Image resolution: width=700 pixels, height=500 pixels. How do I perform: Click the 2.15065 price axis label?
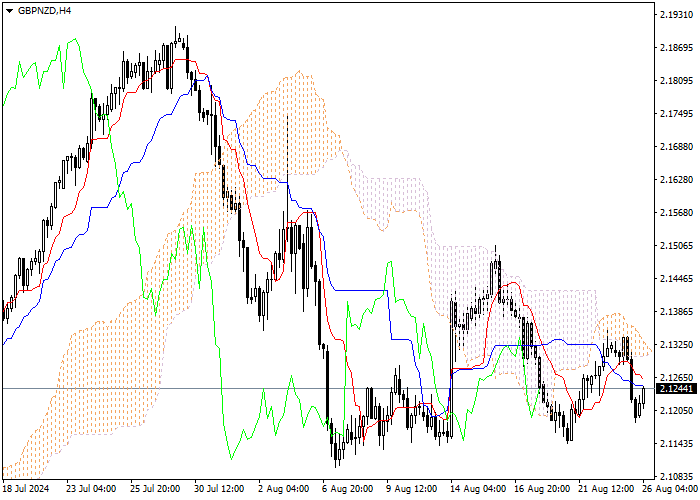676,246
